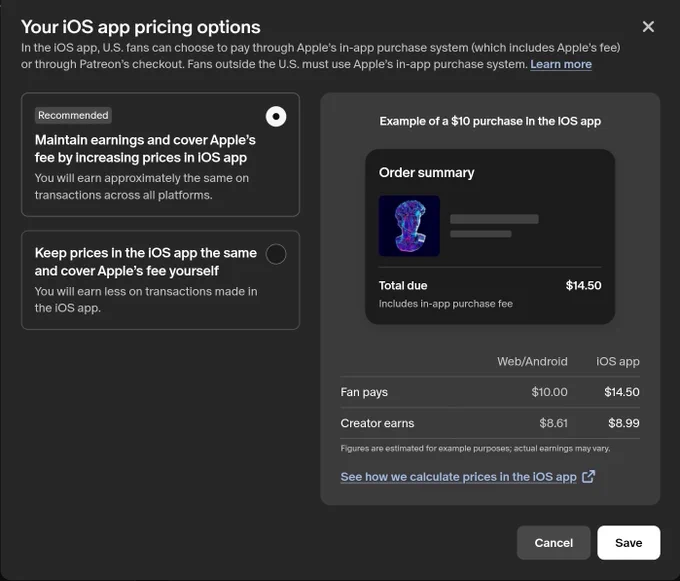Close the iOS pricing options dialog
Screen dimensions: 680x581
click(648, 27)
